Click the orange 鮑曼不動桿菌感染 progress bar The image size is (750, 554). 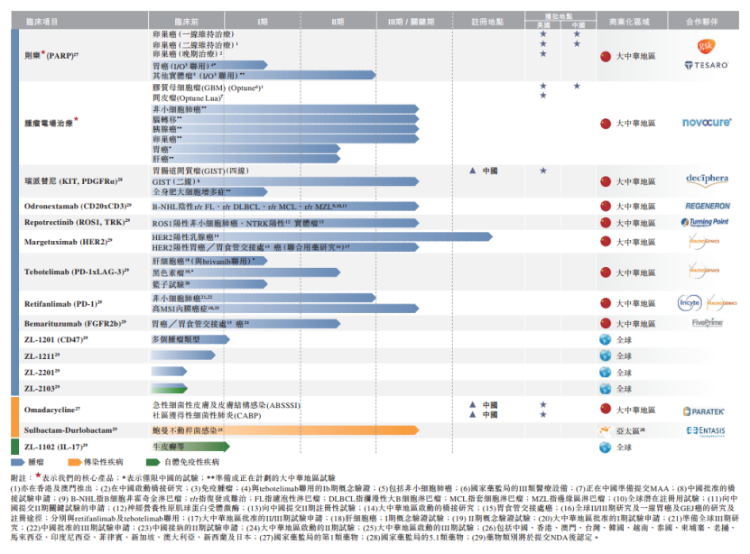(x=285, y=431)
